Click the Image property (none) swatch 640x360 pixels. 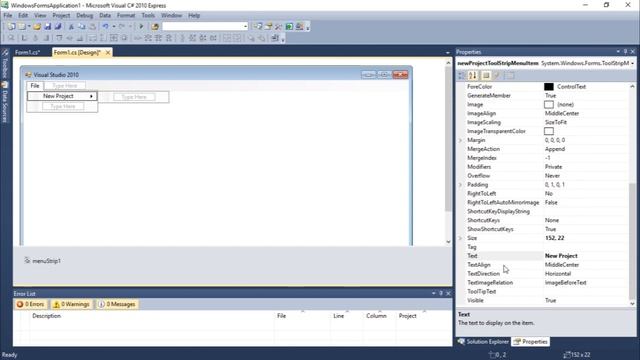point(549,104)
